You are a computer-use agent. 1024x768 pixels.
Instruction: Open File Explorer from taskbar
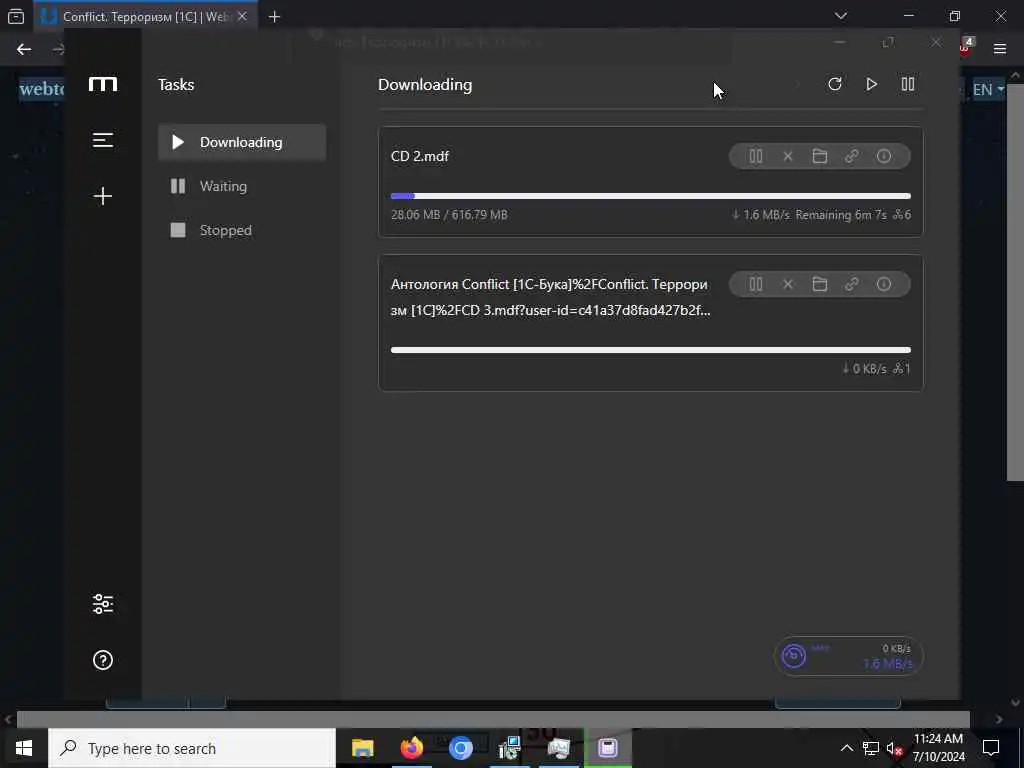tap(362, 748)
